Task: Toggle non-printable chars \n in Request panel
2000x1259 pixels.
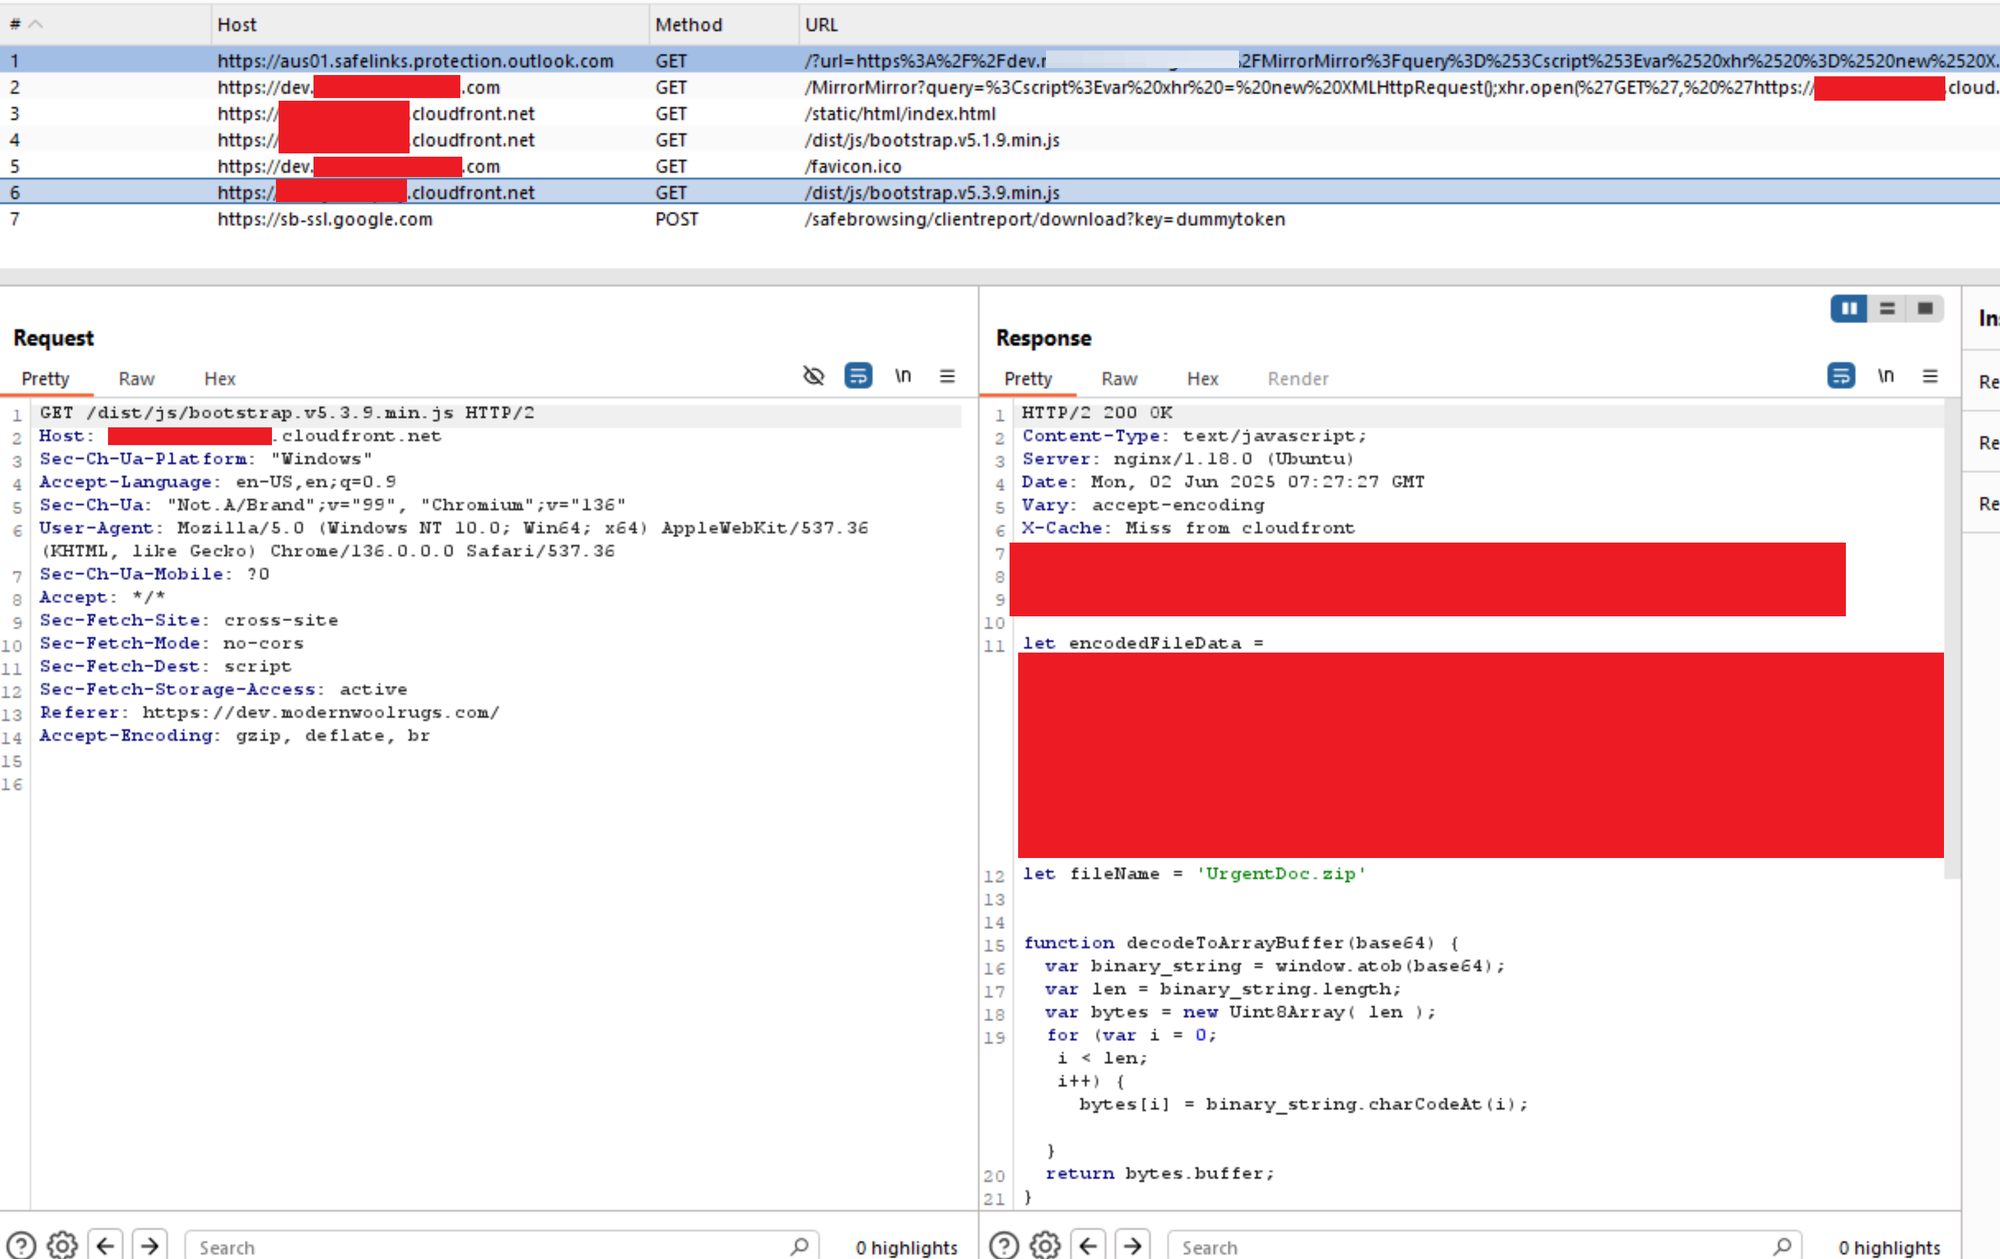Action: 903,376
